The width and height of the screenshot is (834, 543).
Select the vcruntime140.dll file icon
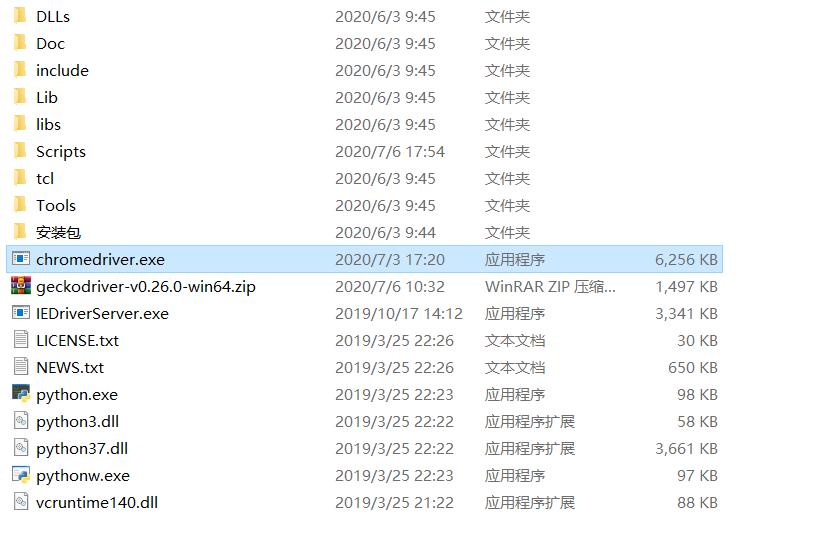point(21,502)
